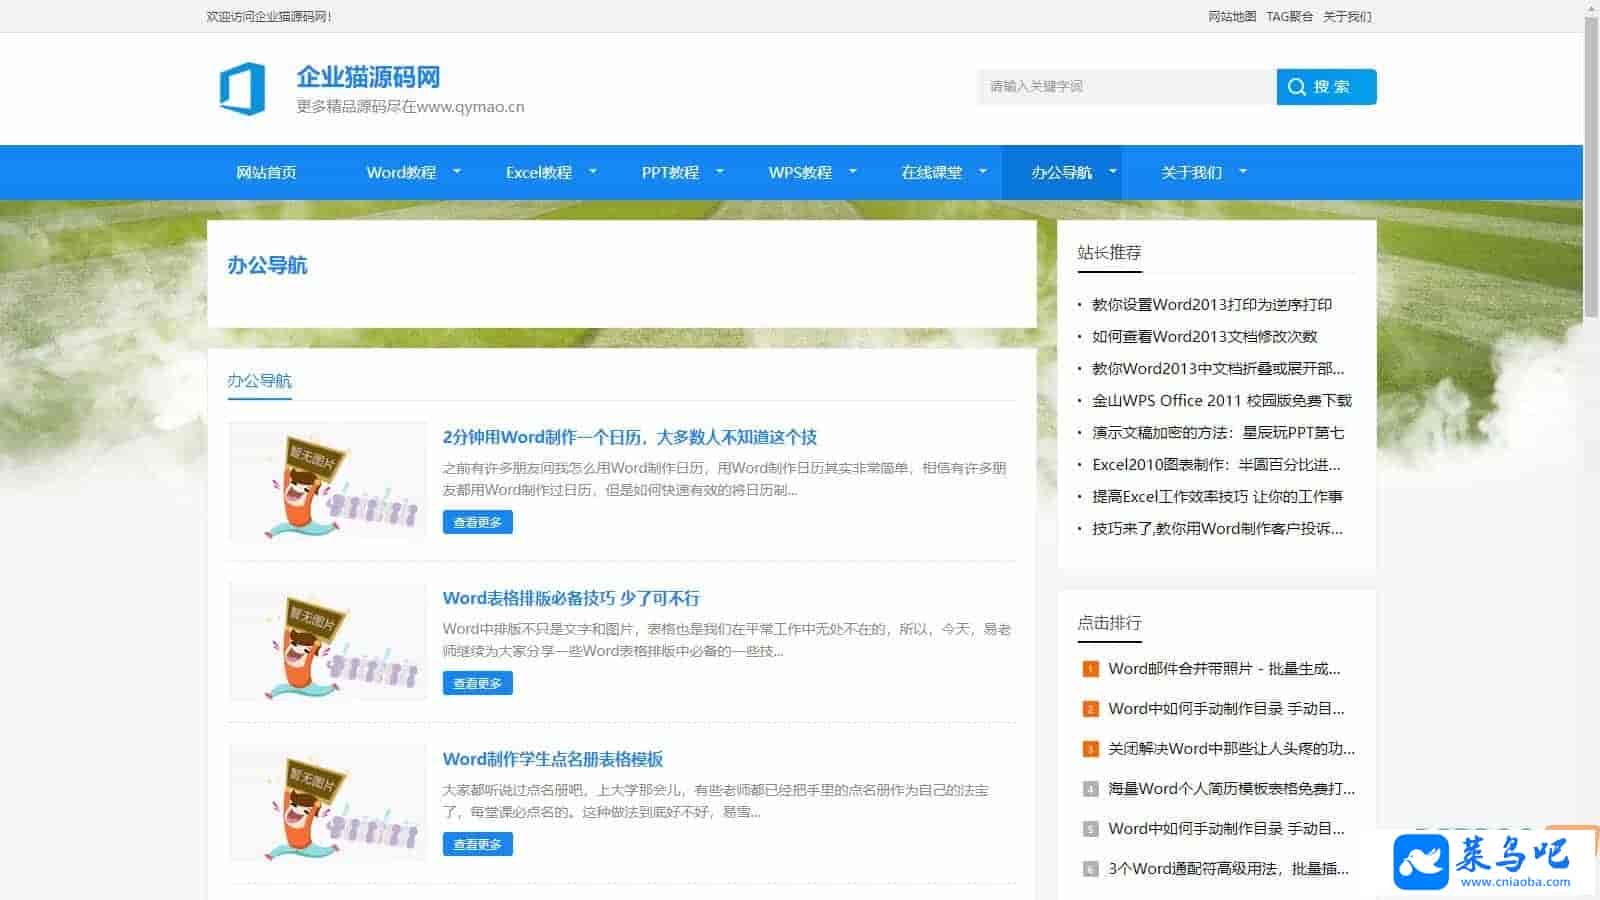Expand the Word教程 dropdown arrow
1600x900 pixels.
pyautogui.click(x=457, y=172)
